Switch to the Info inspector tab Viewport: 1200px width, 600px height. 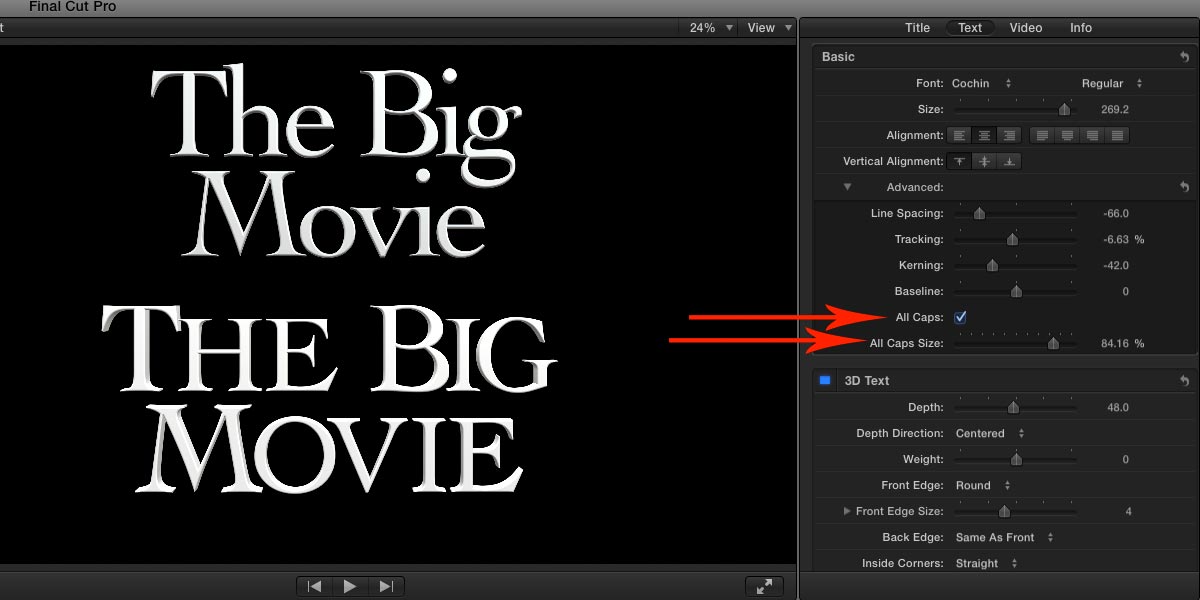click(1081, 28)
